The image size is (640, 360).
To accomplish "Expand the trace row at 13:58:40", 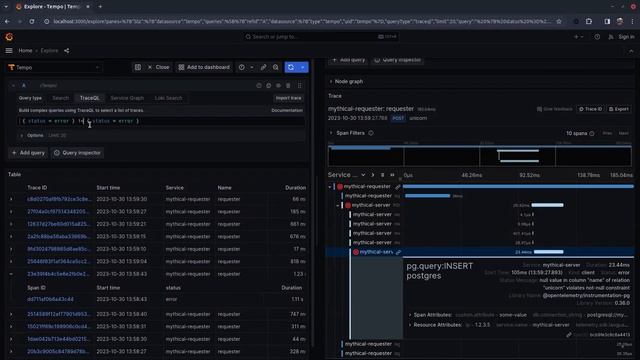I will point(11,314).
